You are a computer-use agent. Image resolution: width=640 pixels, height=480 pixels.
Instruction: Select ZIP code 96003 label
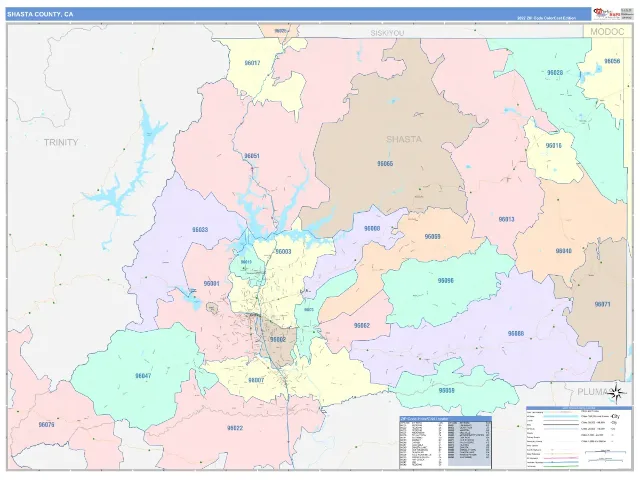pos(283,251)
